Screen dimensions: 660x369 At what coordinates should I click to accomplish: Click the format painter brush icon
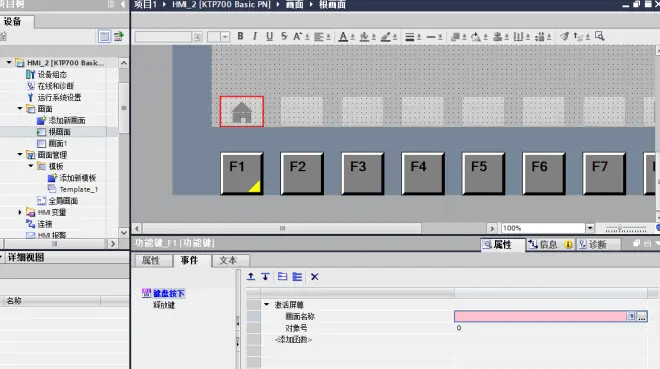(x=564, y=37)
